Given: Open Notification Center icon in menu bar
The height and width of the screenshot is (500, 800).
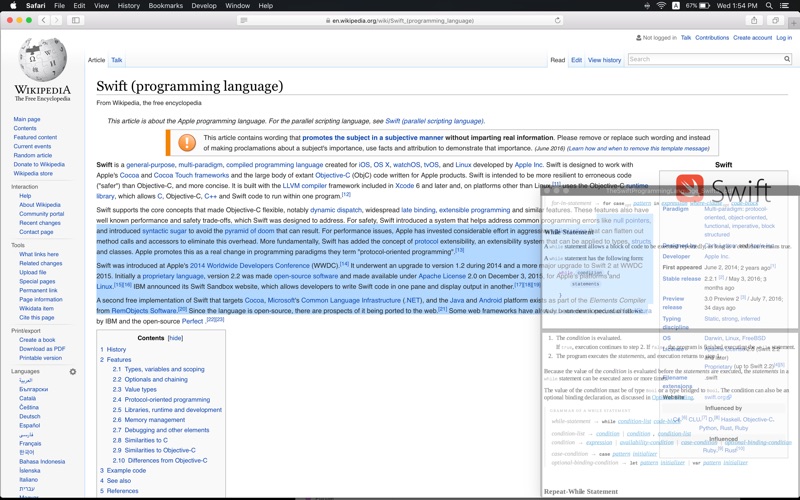Looking at the screenshot, I should tap(784, 6).
